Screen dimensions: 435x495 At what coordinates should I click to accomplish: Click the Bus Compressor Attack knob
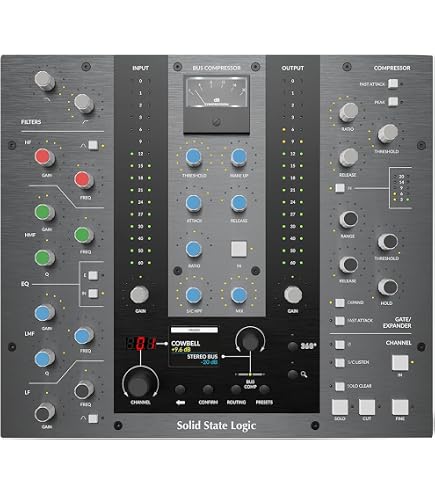(194, 203)
